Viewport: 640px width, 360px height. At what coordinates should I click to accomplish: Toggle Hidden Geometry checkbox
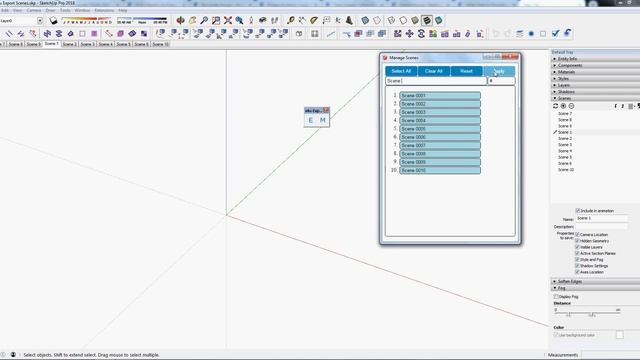point(578,241)
